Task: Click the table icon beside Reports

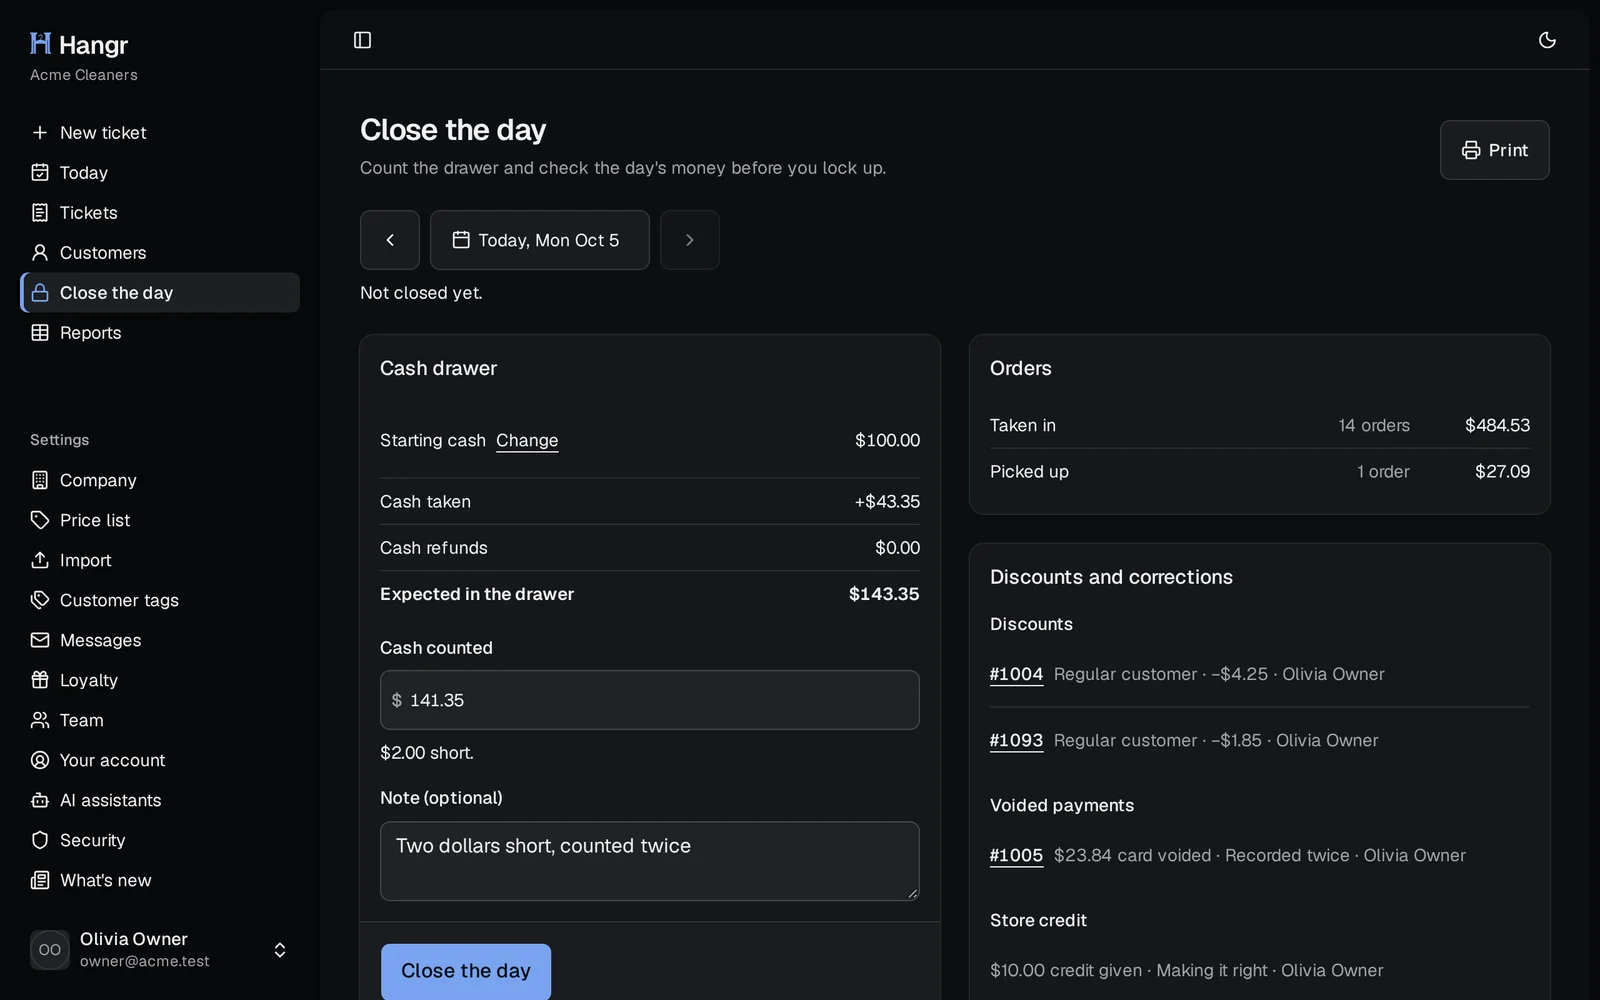Action: click(x=40, y=333)
